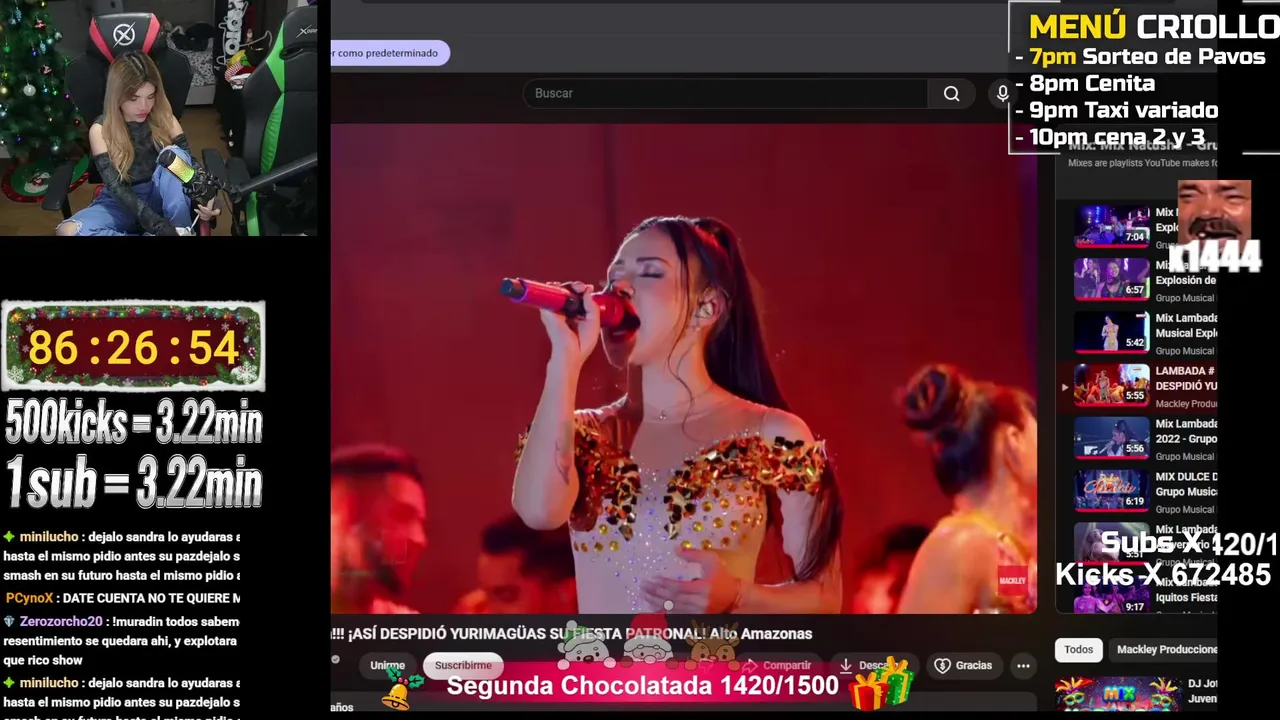
Task: Click the Zerozorcho20 chat message
Action: click(x=121, y=640)
